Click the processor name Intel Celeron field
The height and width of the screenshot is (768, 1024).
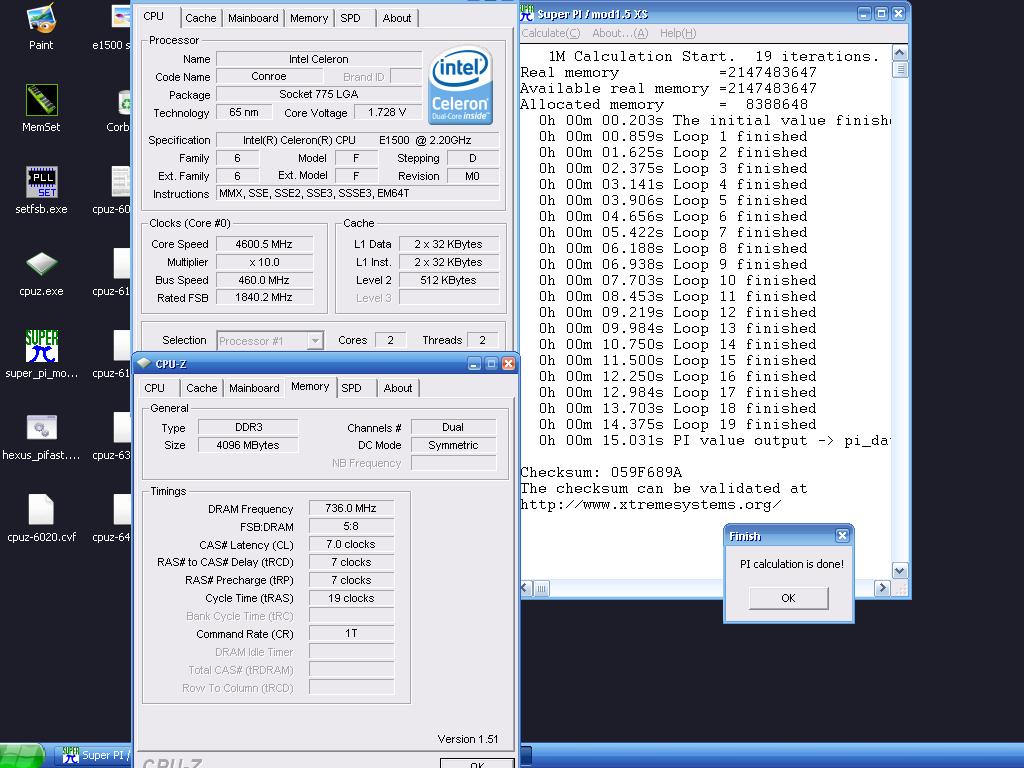point(319,59)
